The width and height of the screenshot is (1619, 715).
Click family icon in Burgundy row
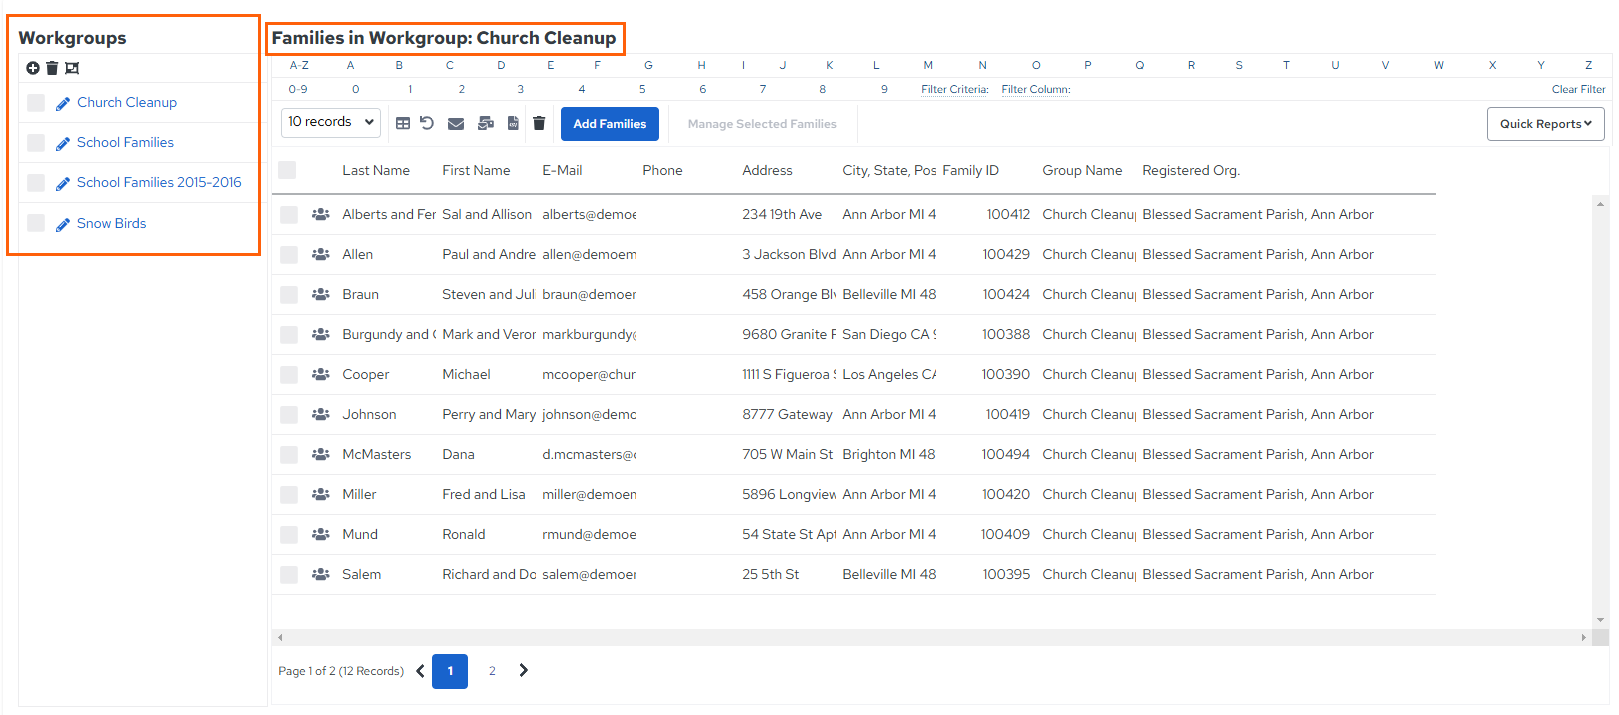321,334
